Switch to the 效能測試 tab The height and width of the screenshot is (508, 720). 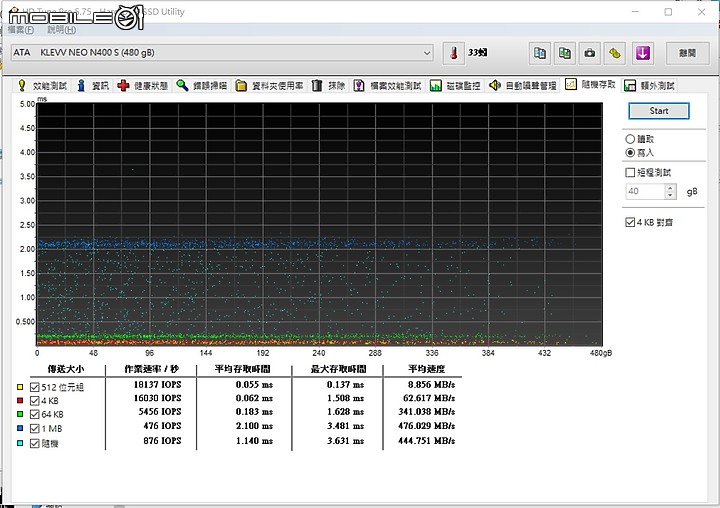point(42,85)
